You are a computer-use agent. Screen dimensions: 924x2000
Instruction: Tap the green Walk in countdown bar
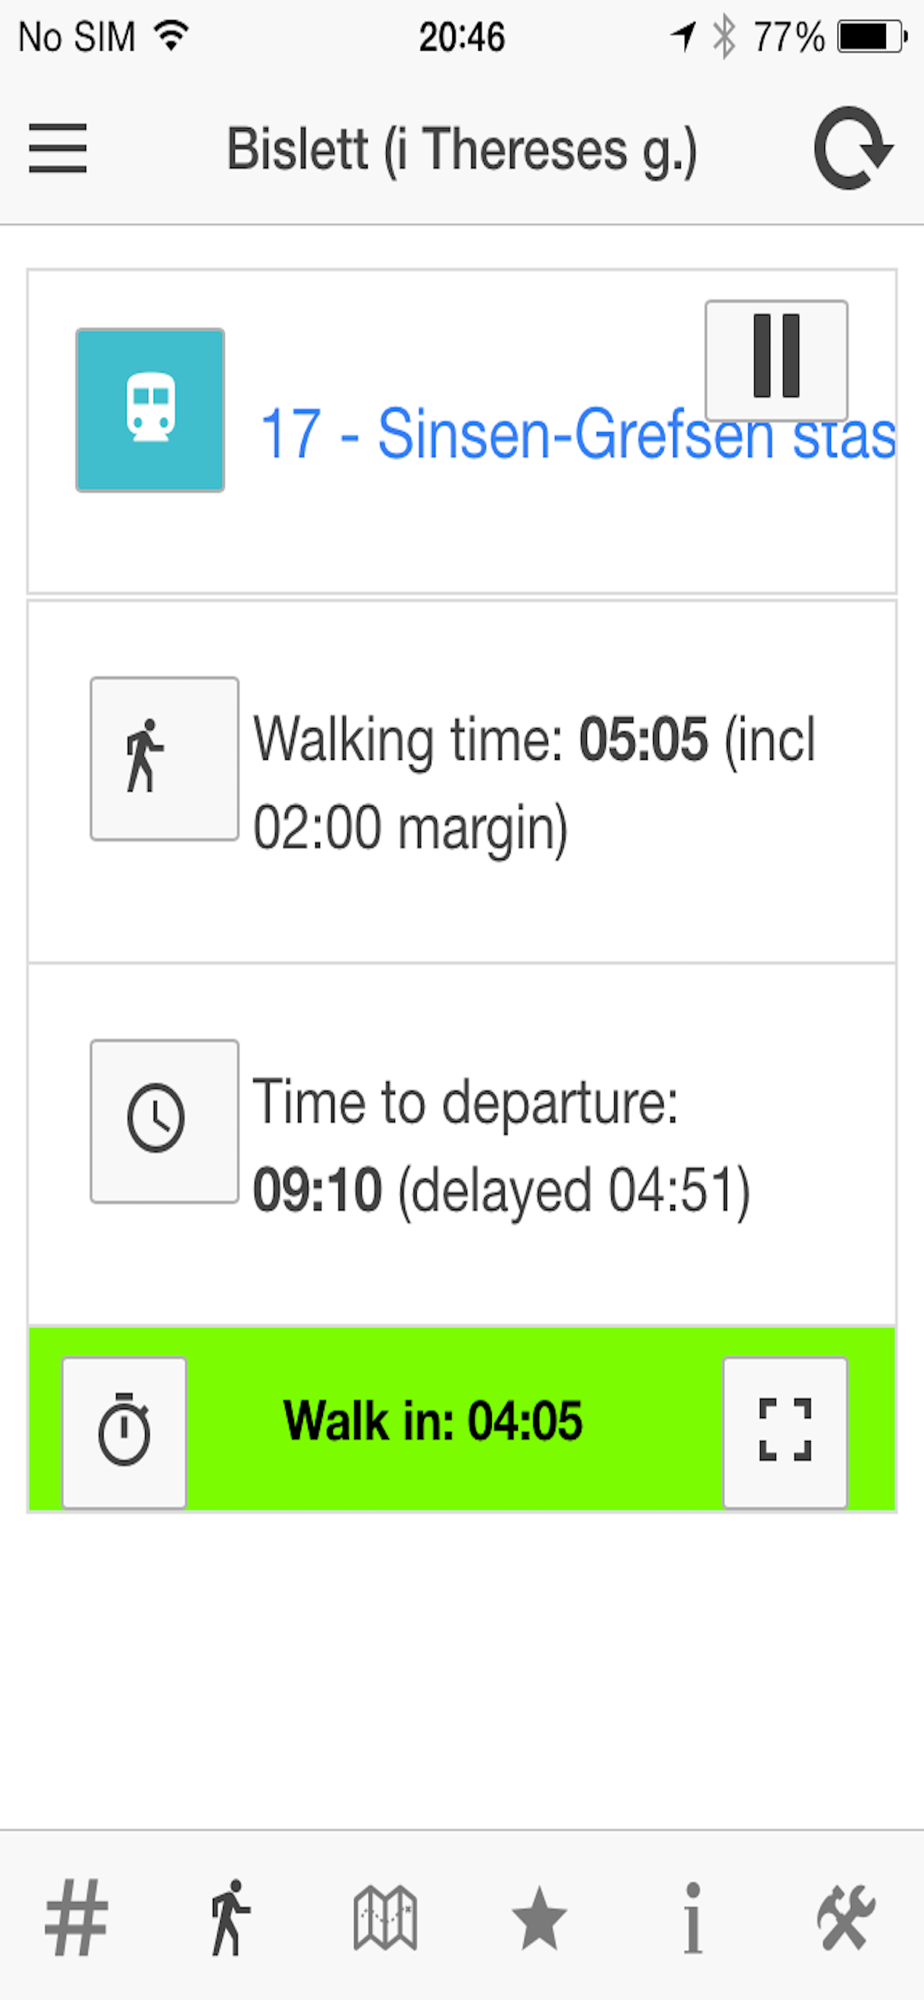point(432,1422)
